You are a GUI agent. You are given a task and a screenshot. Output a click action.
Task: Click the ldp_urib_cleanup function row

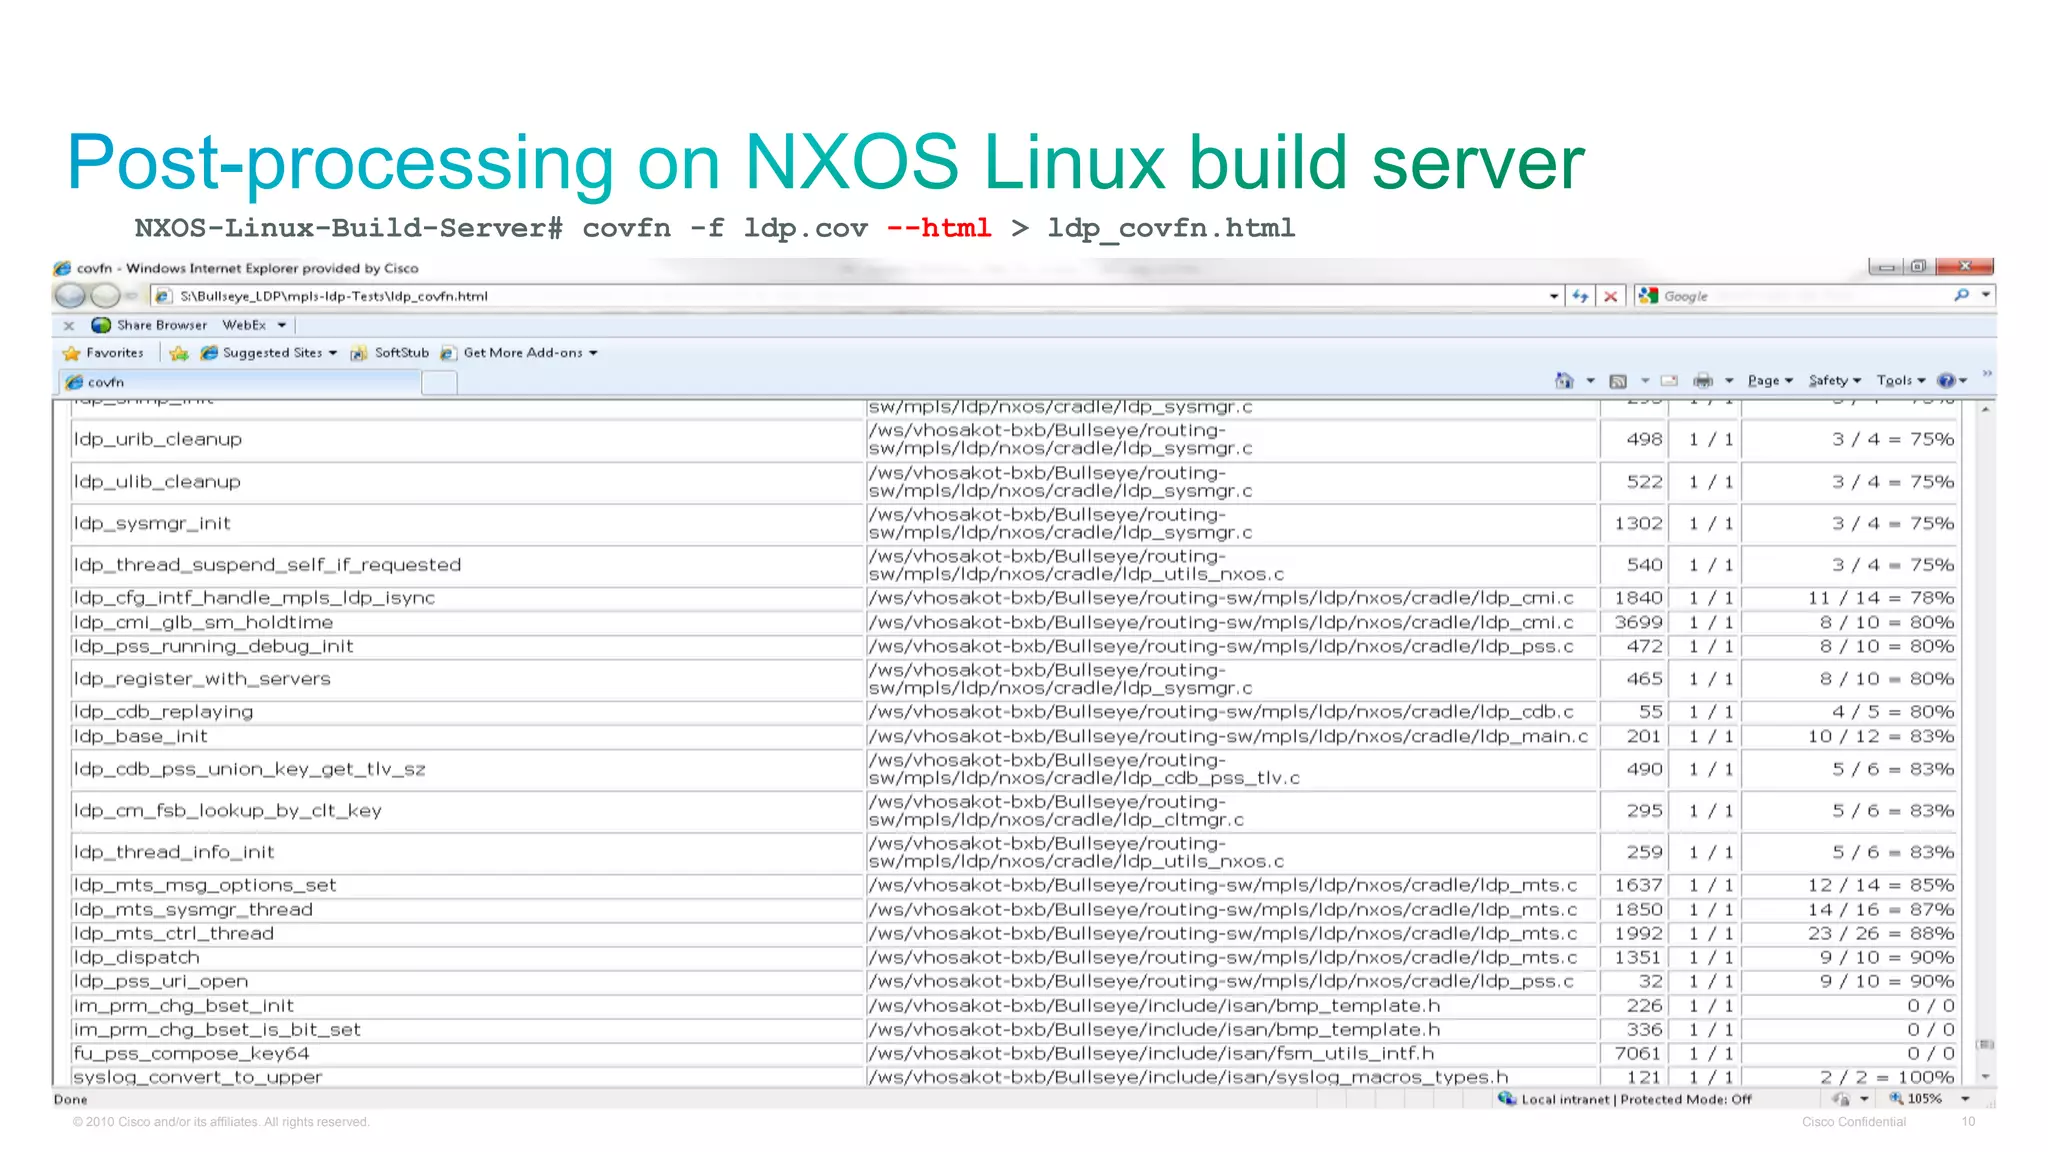1016,440
